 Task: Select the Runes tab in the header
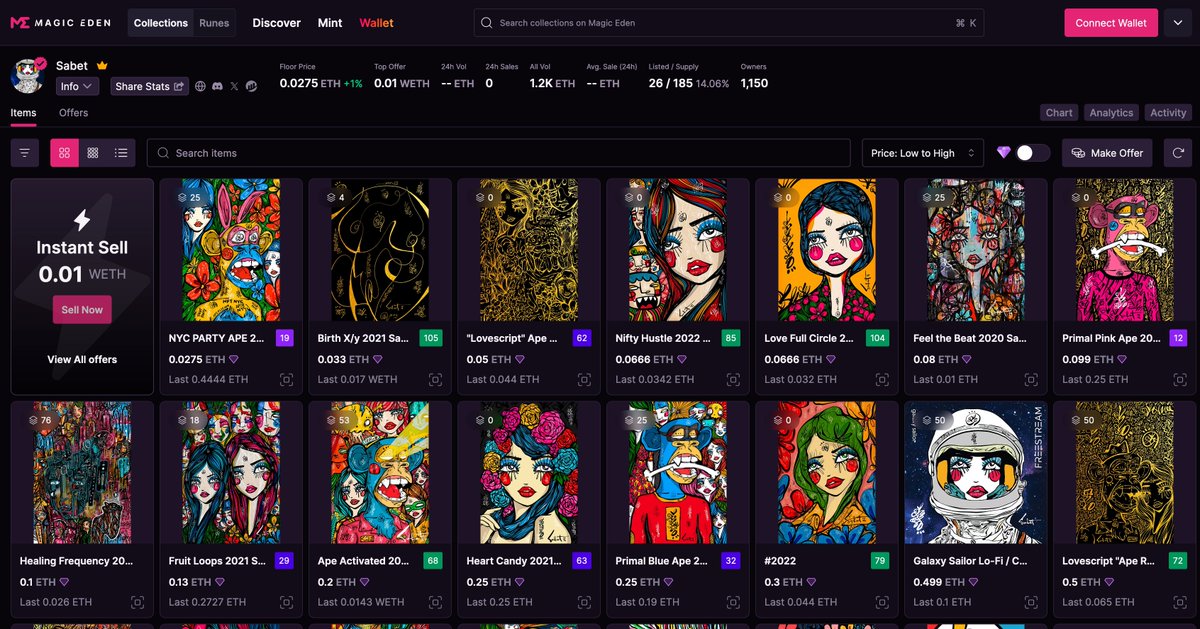[x=214, y=23]
